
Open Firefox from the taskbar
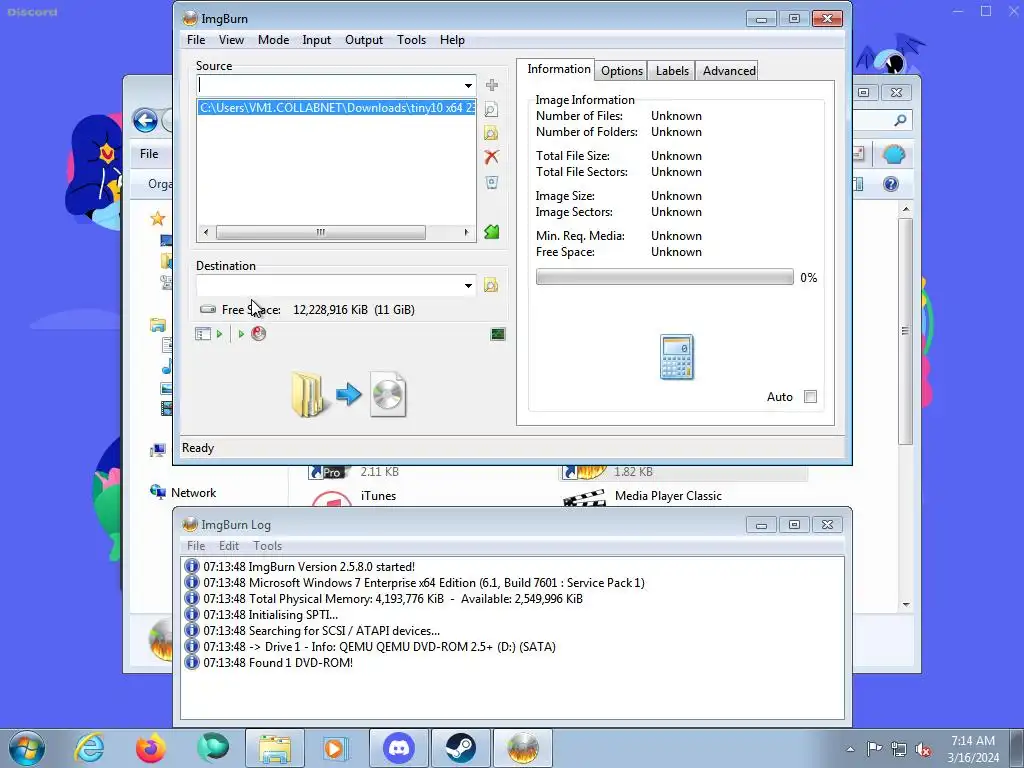(151, 748)
